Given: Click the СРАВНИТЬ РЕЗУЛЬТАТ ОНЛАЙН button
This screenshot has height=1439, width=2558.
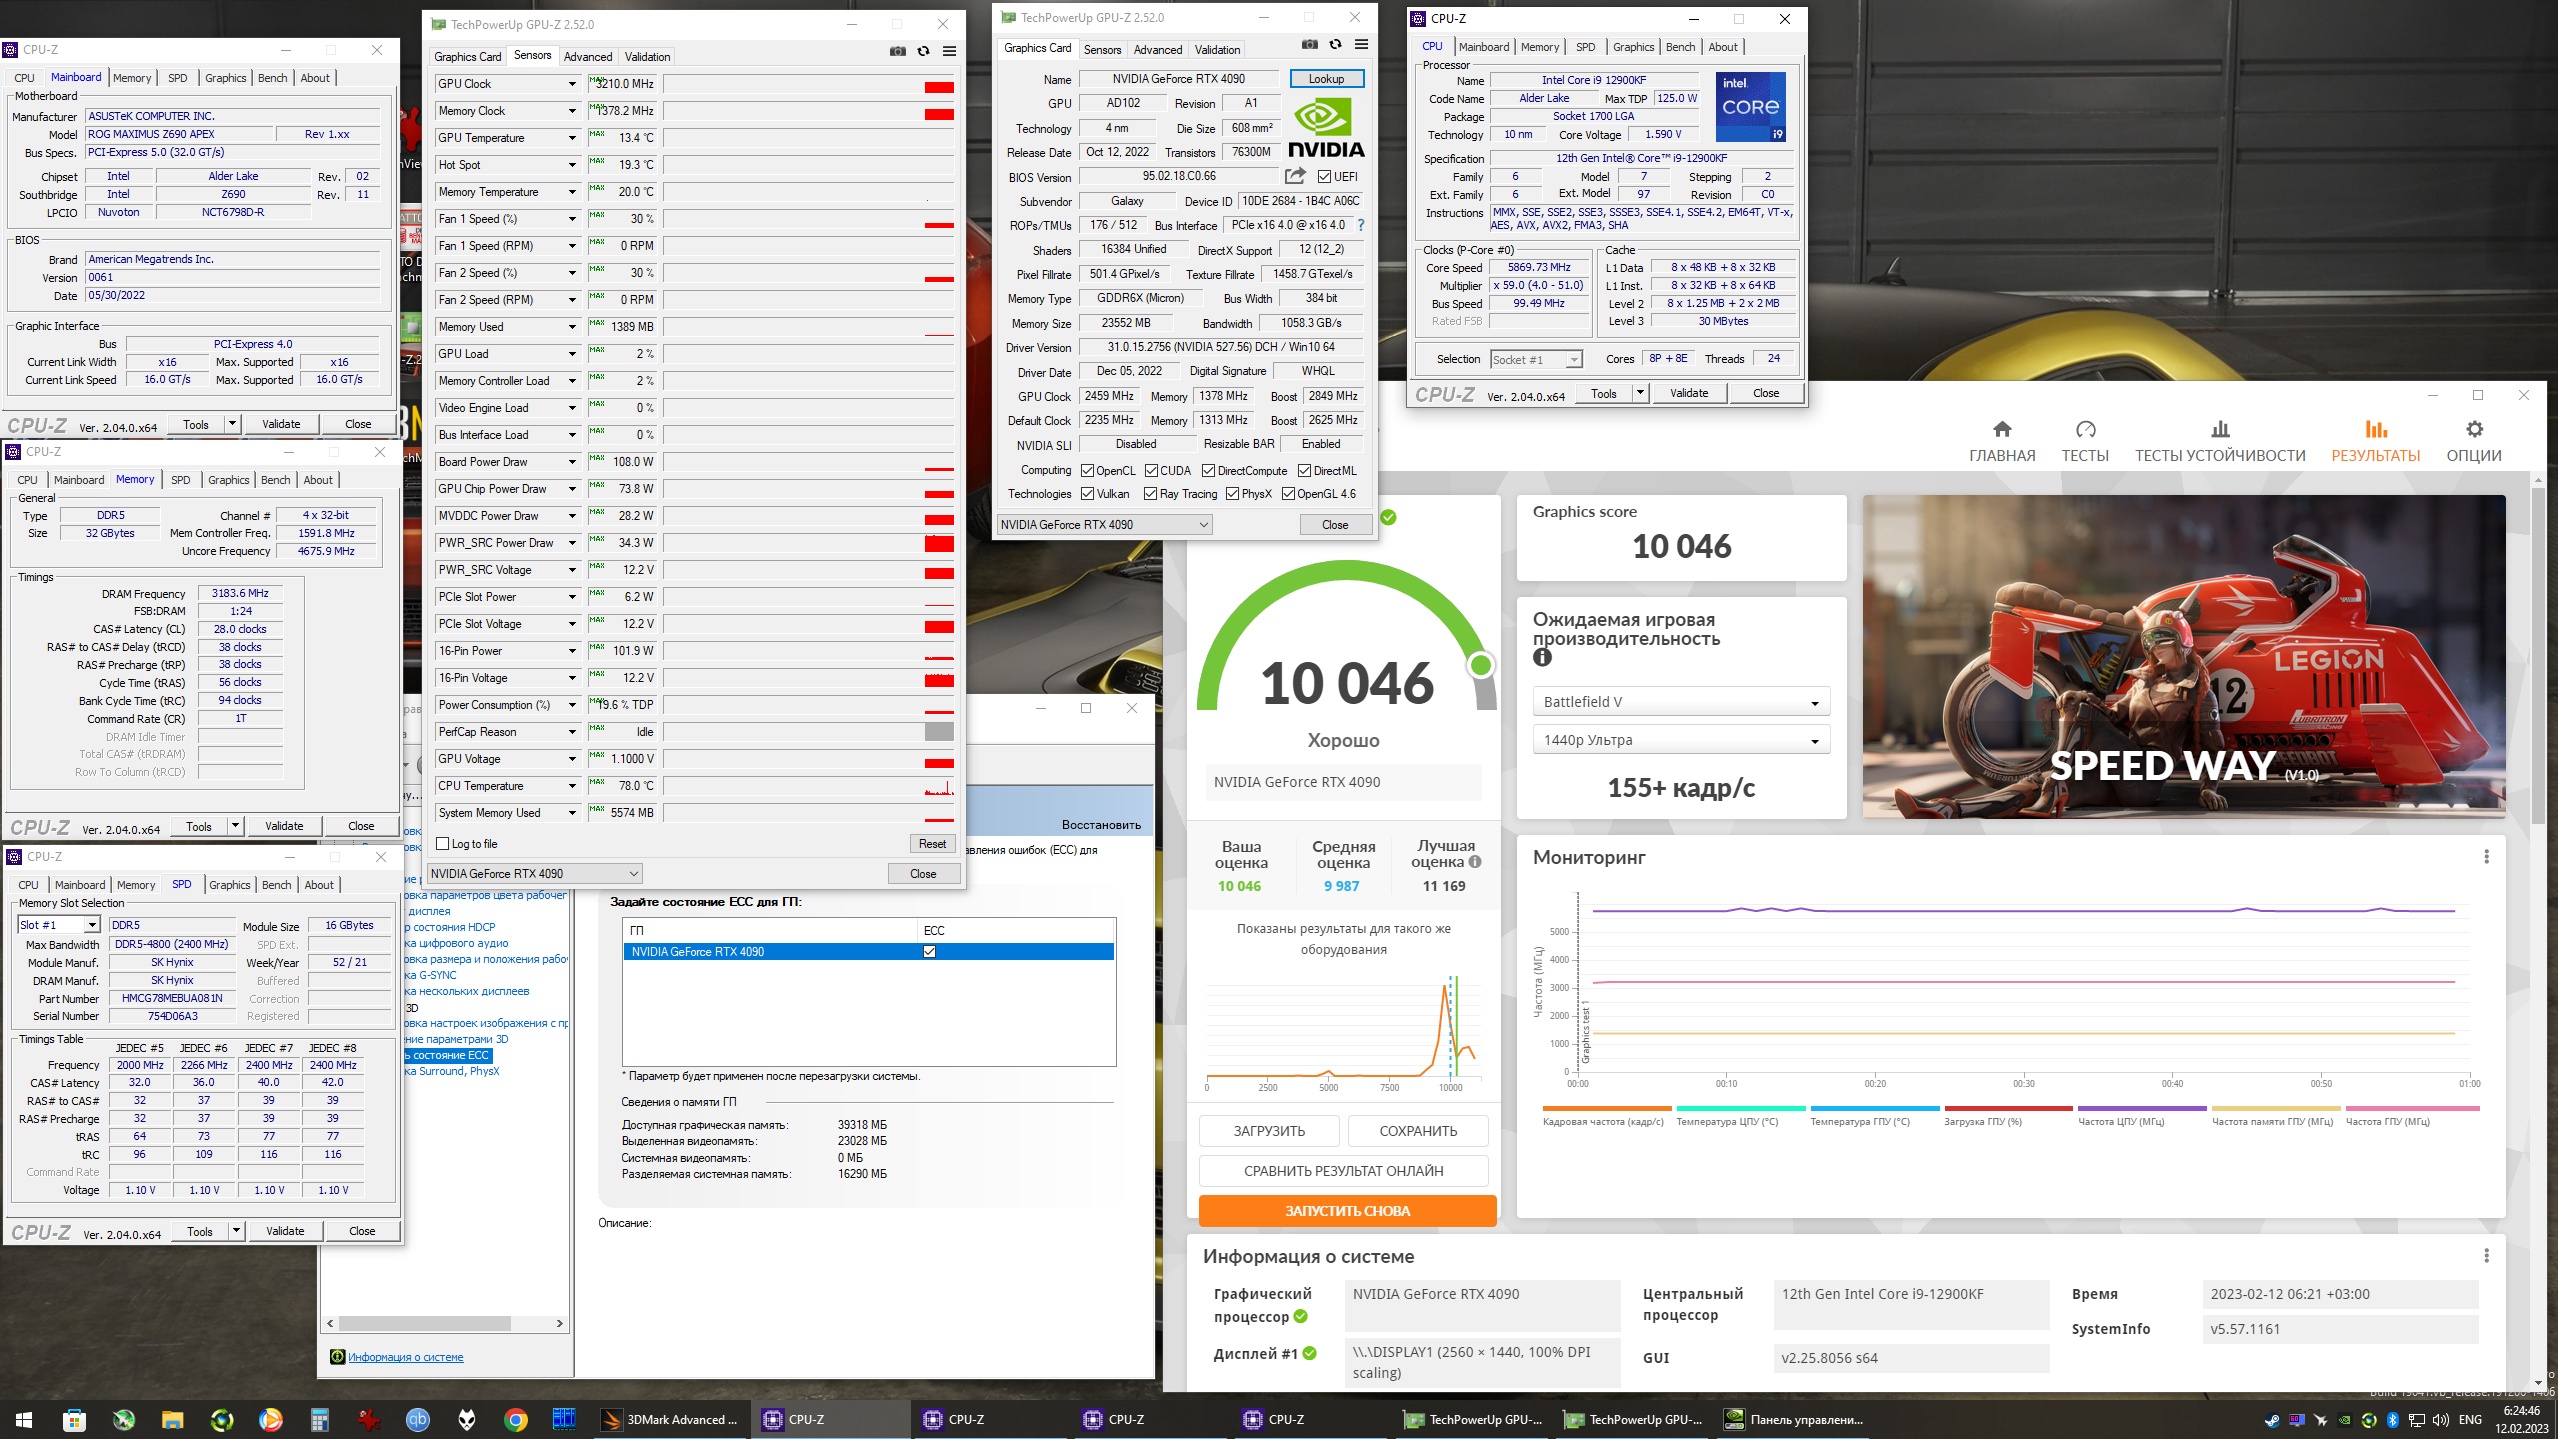Looking at the screenshot, I should (x=1343, y=1171).
